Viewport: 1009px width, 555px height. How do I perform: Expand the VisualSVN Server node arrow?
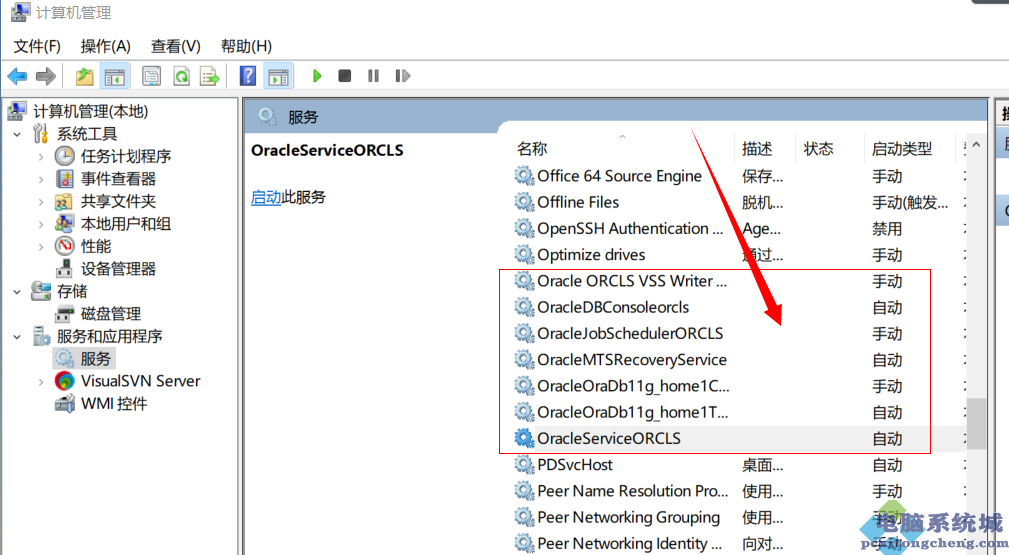point(41,382)
